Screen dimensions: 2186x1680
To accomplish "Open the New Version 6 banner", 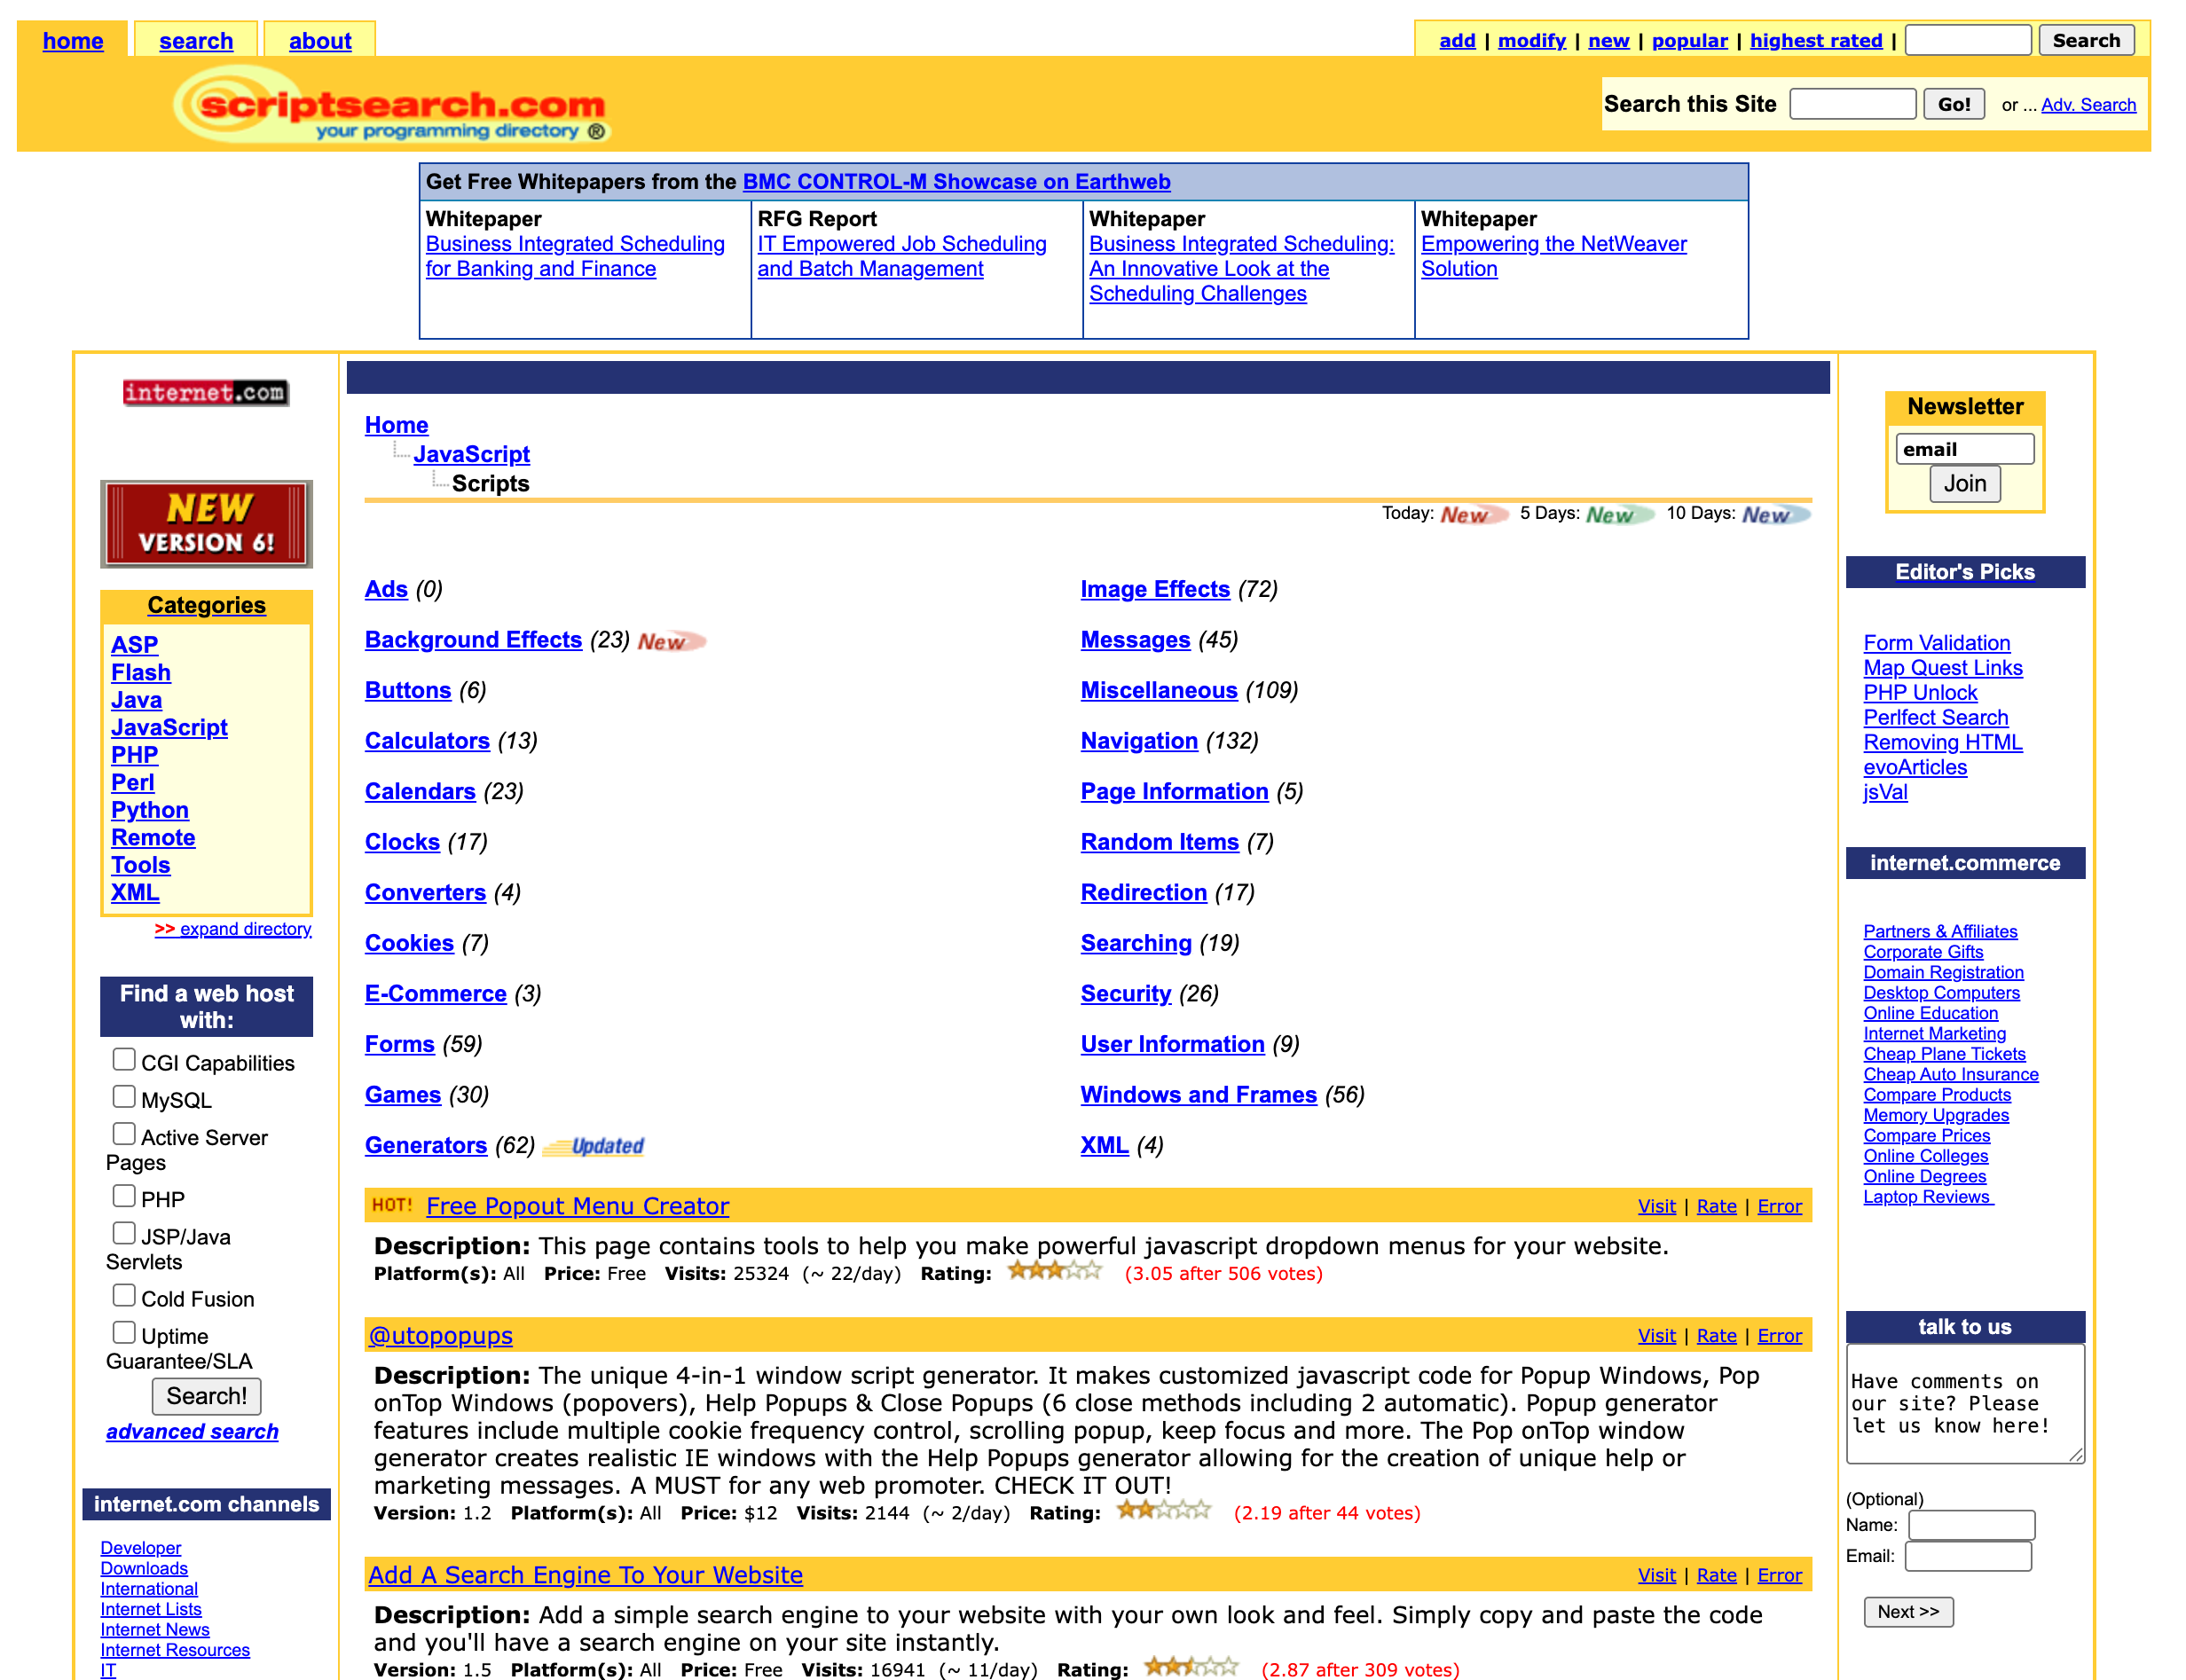I will point(206,524).
